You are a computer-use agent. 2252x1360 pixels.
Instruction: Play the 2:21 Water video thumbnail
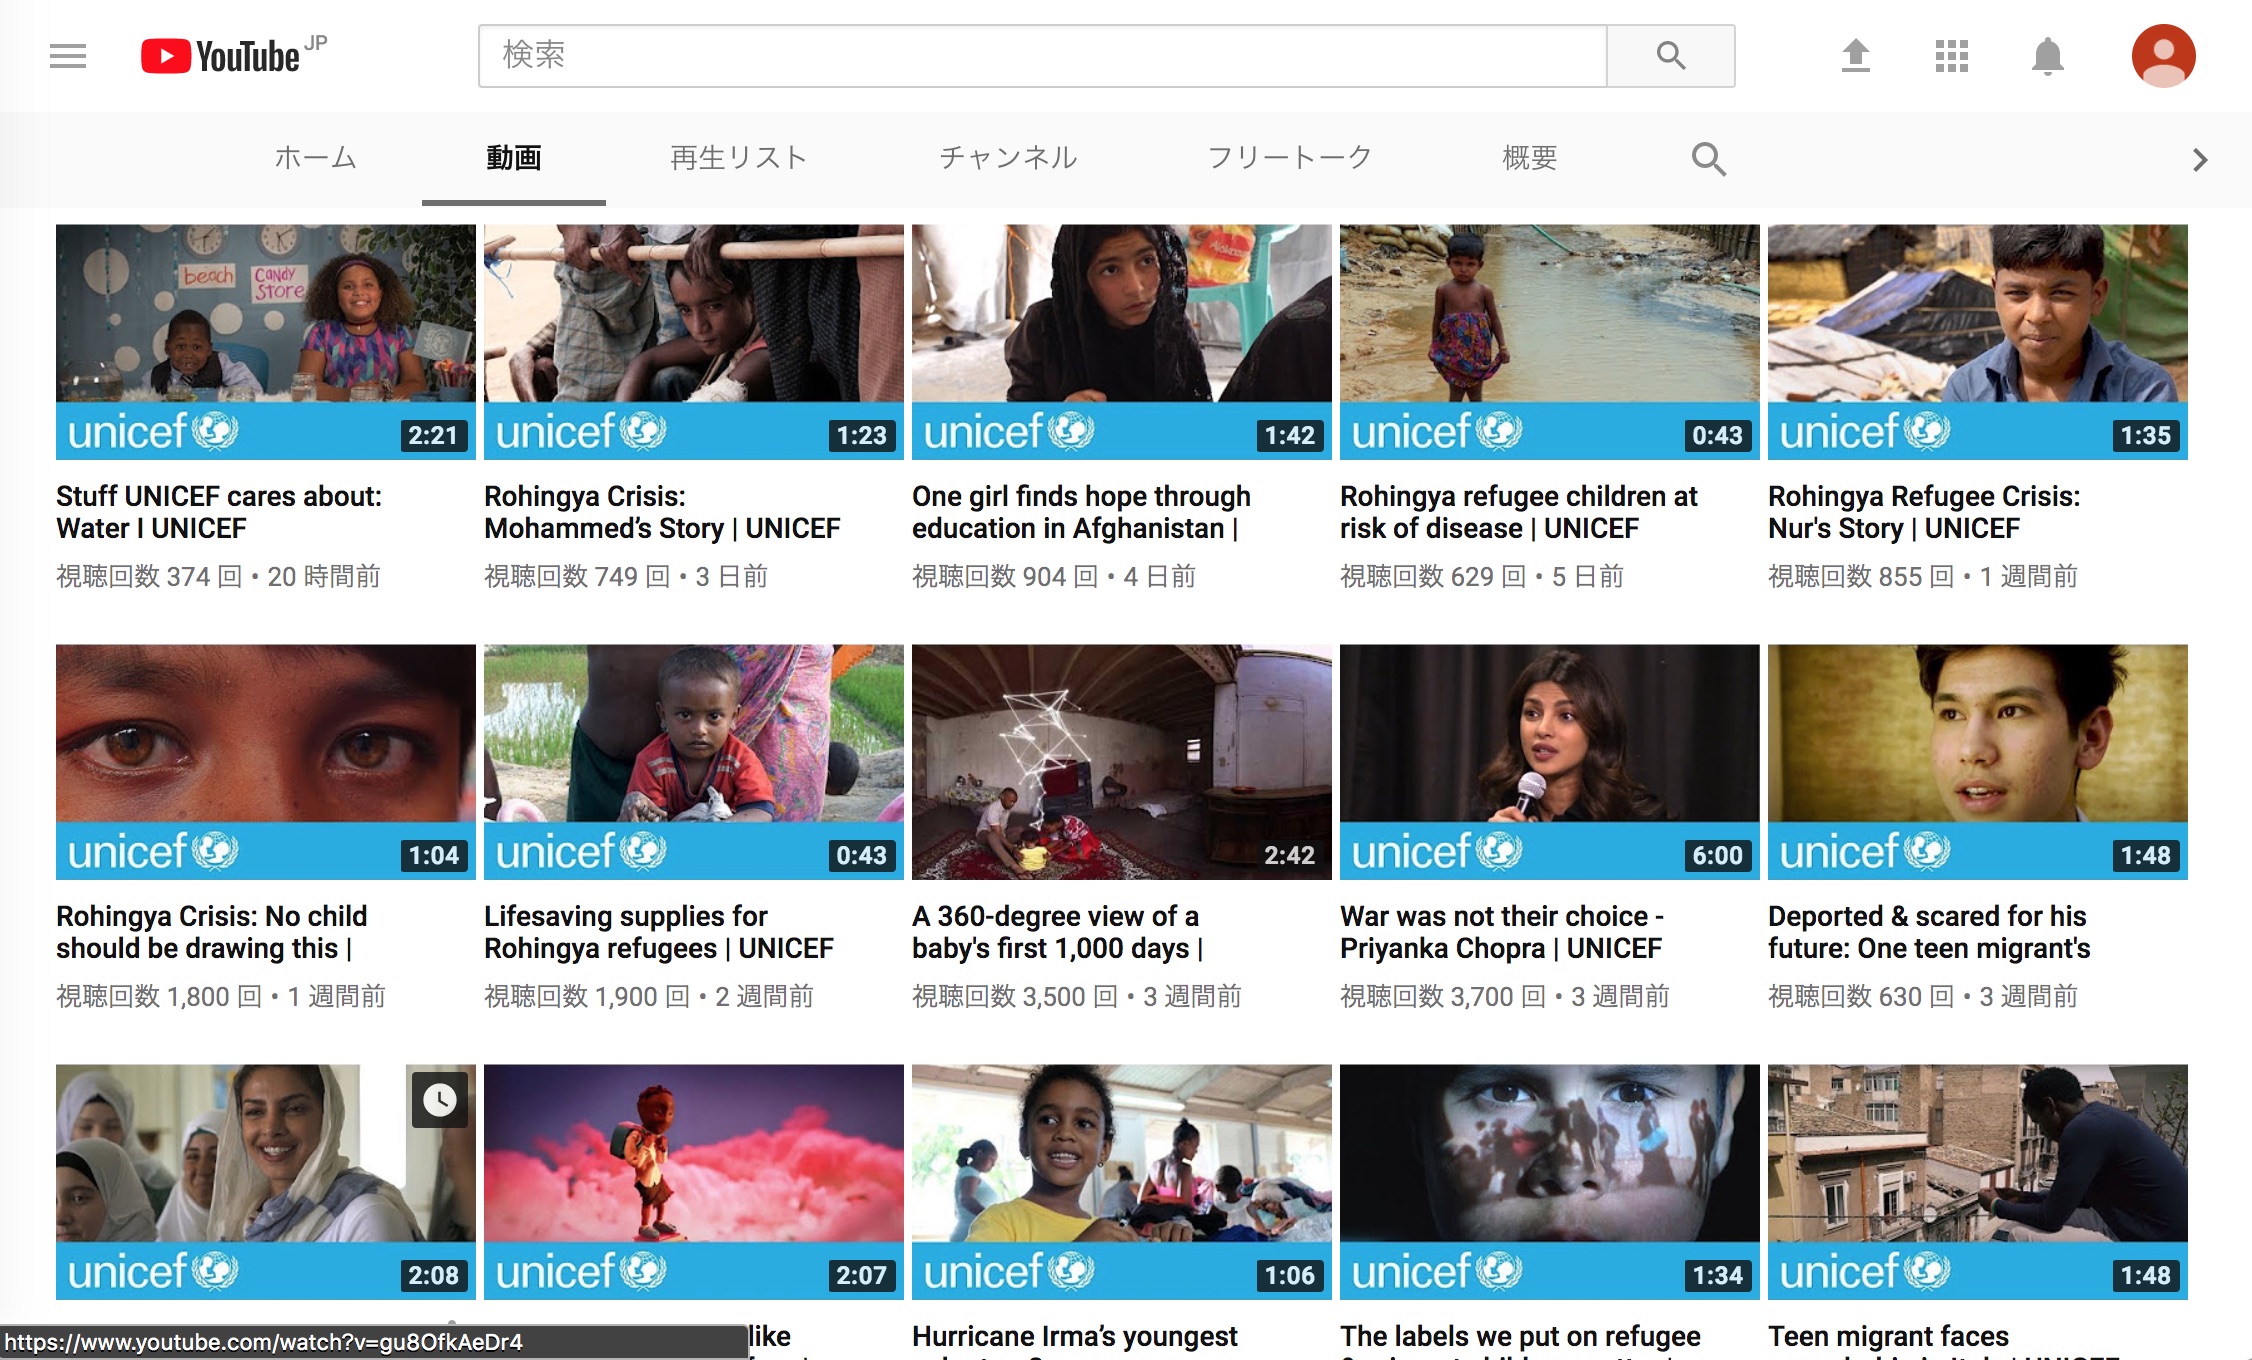[x=266, y=342]
